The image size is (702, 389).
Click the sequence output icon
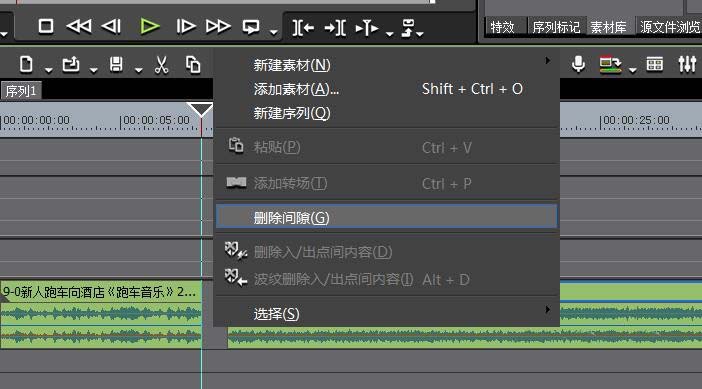[610, 64]
